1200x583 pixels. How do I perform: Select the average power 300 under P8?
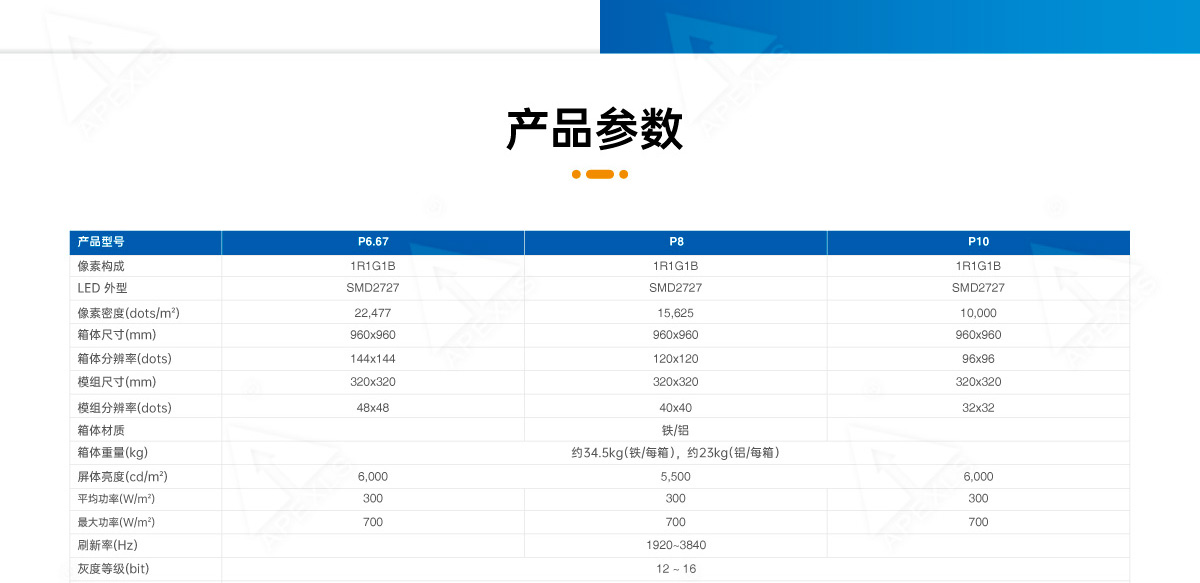[676, 498]
